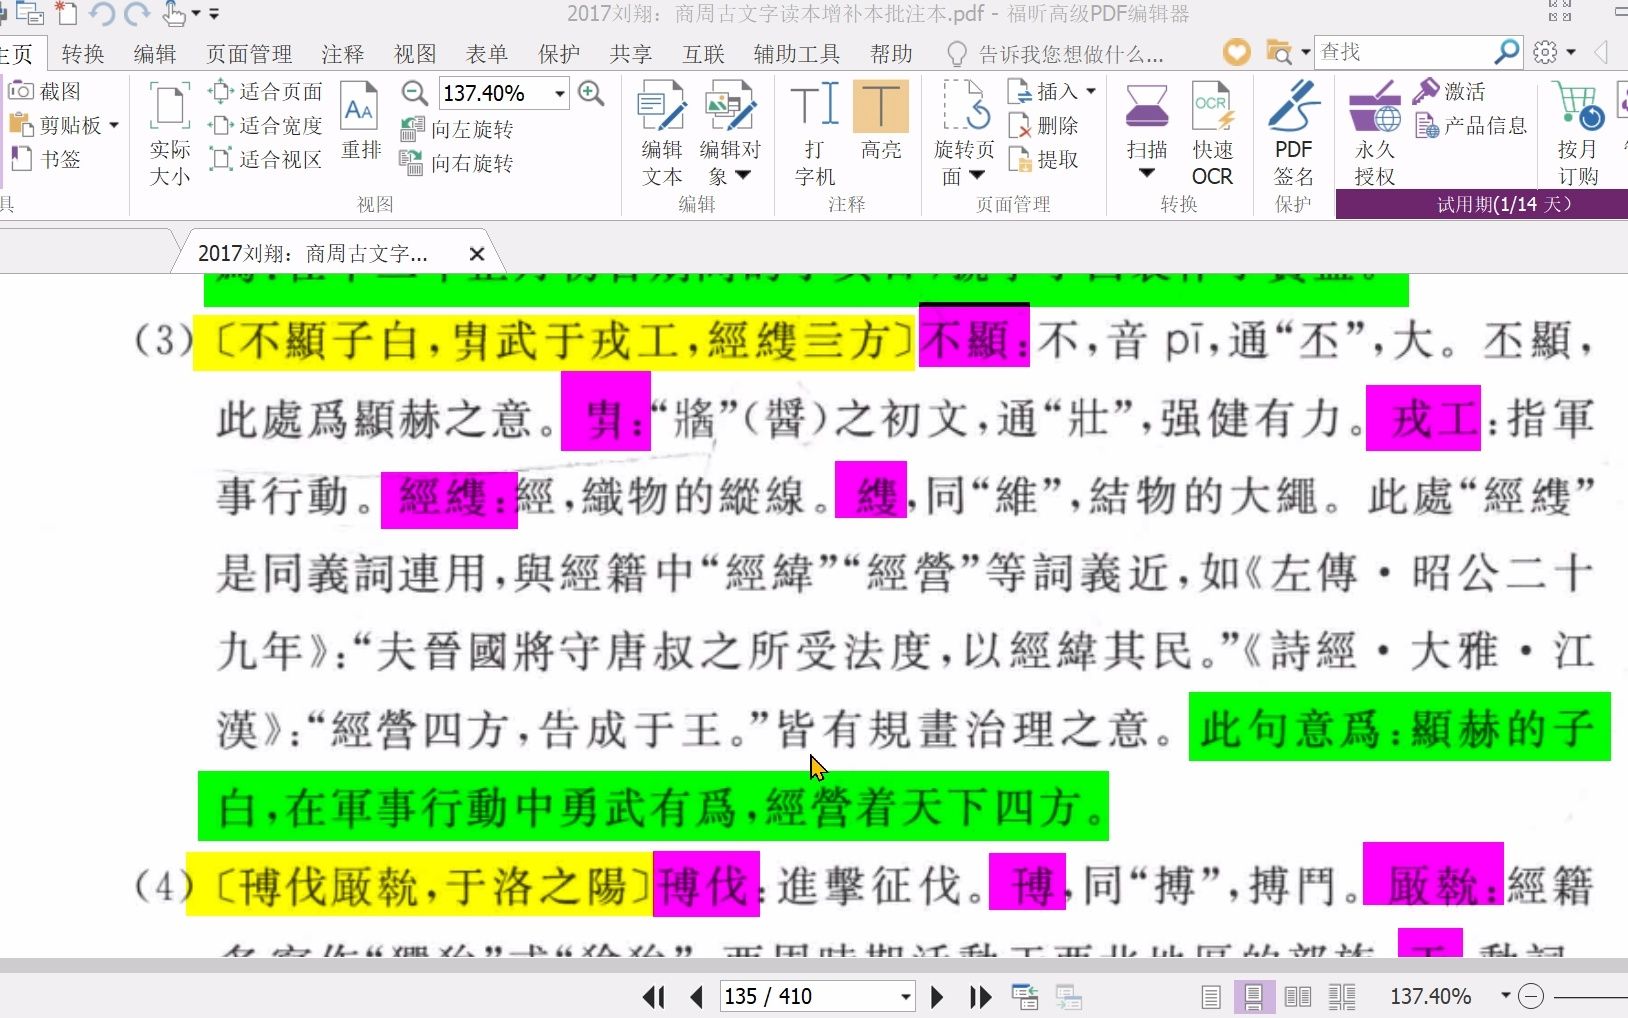
Task: Rotate view right with 向右旋转
Action: pyautogui.click(x=458, y=163)
